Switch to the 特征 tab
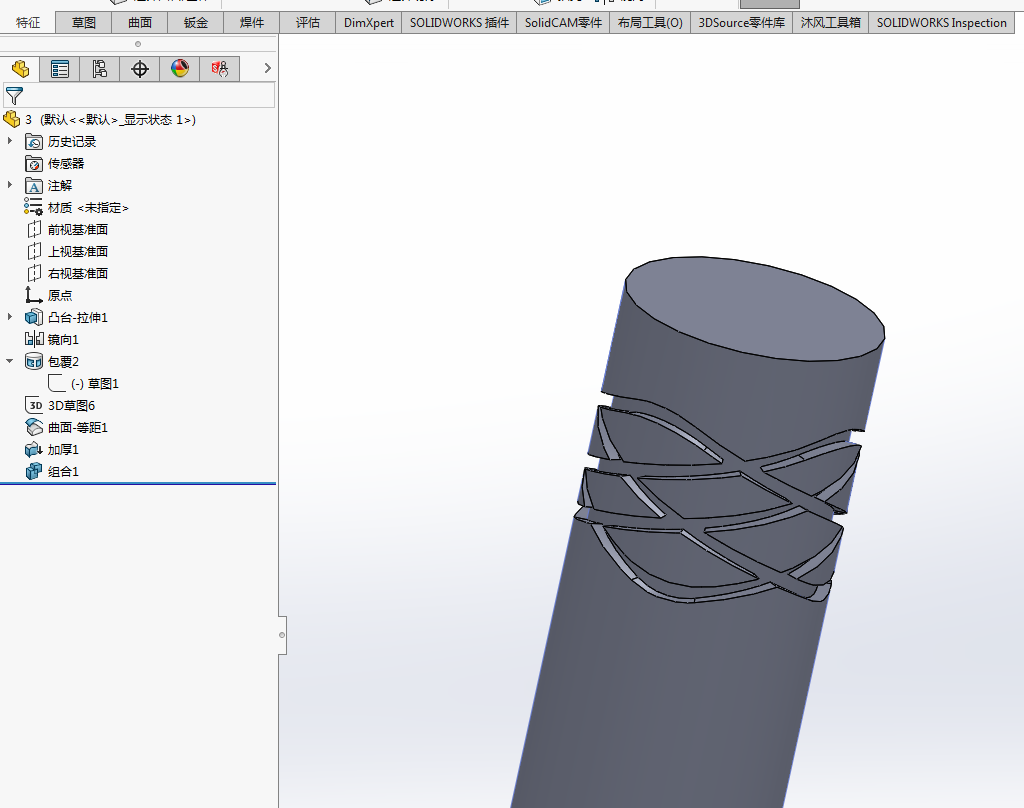The width and height of the screenshot is (1024, 808). point(28,23)
